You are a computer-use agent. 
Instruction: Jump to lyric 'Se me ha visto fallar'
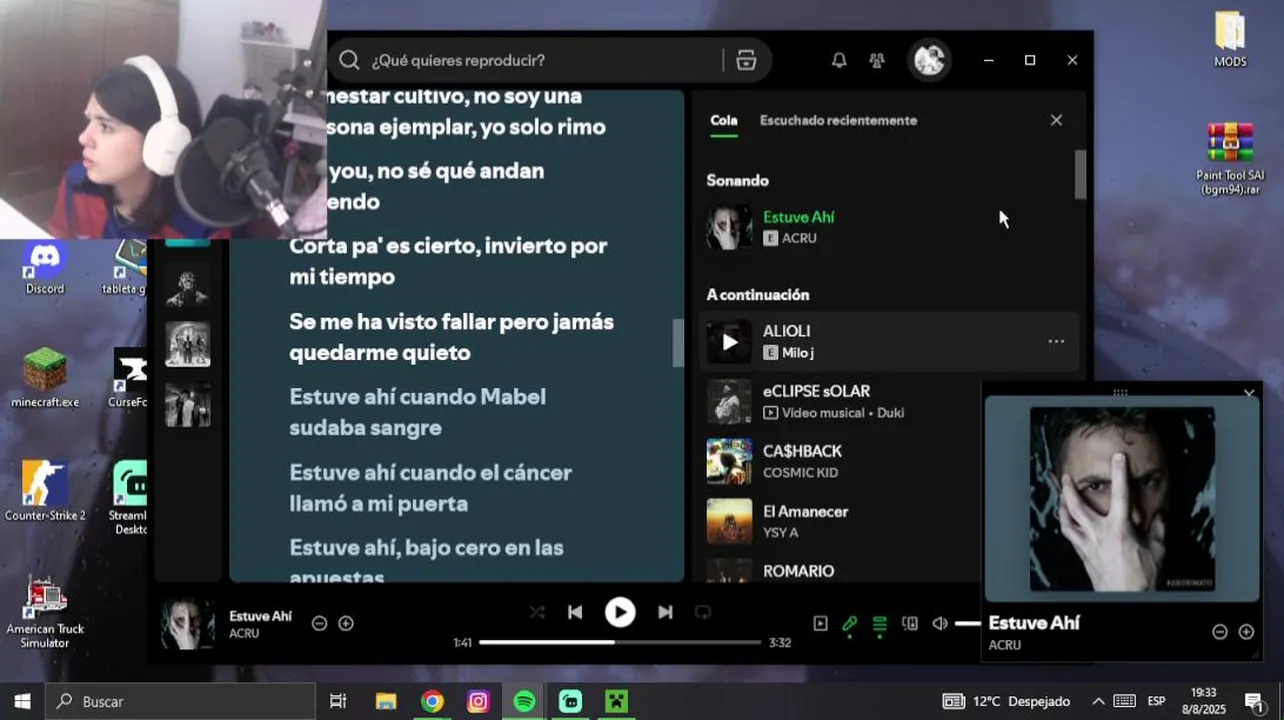click(x=451, y=337)
